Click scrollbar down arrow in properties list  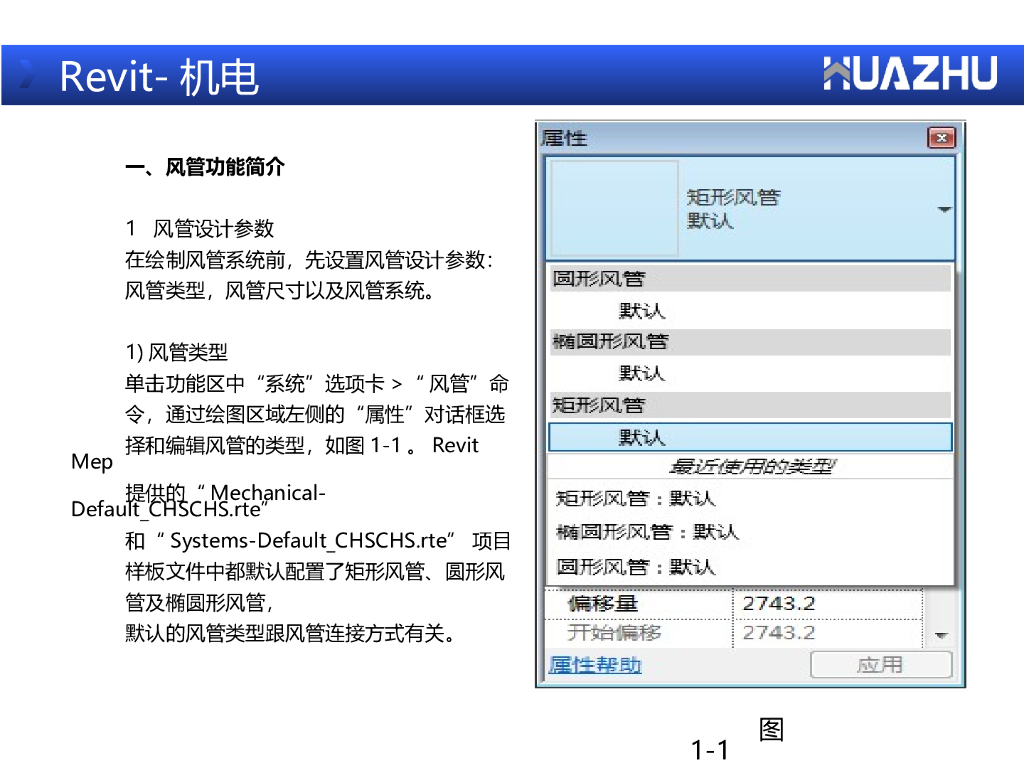[941, 635]
